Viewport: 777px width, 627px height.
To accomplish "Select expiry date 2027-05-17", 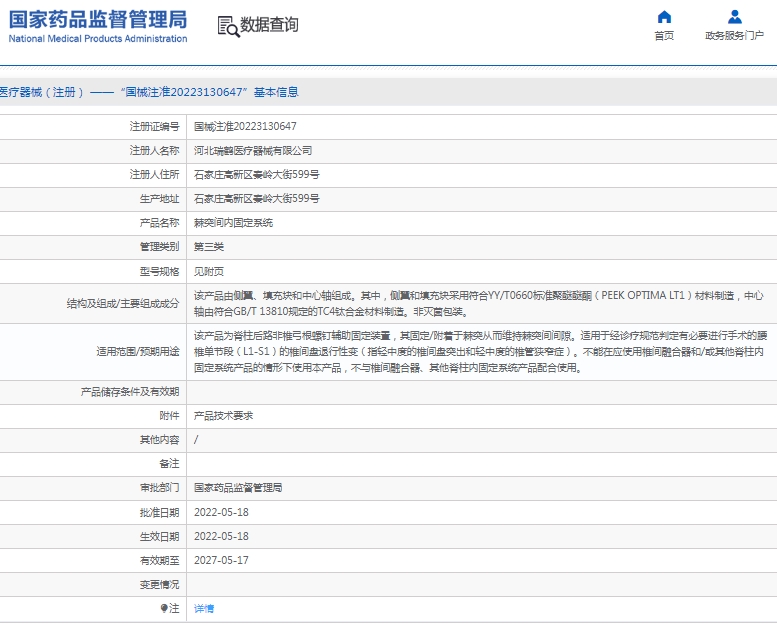I will point(221,561).
